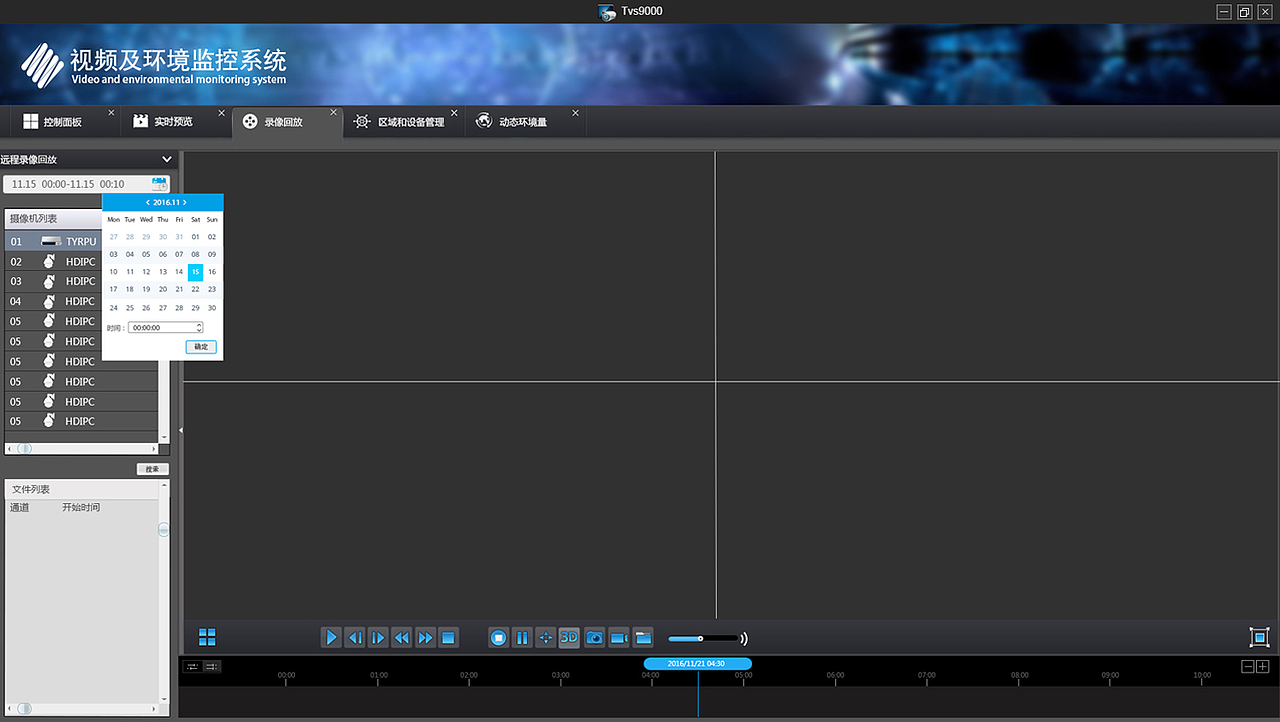Click the calendar icon in date field
The height and width of the screenshot is (722, 1280).
[159, 184]
